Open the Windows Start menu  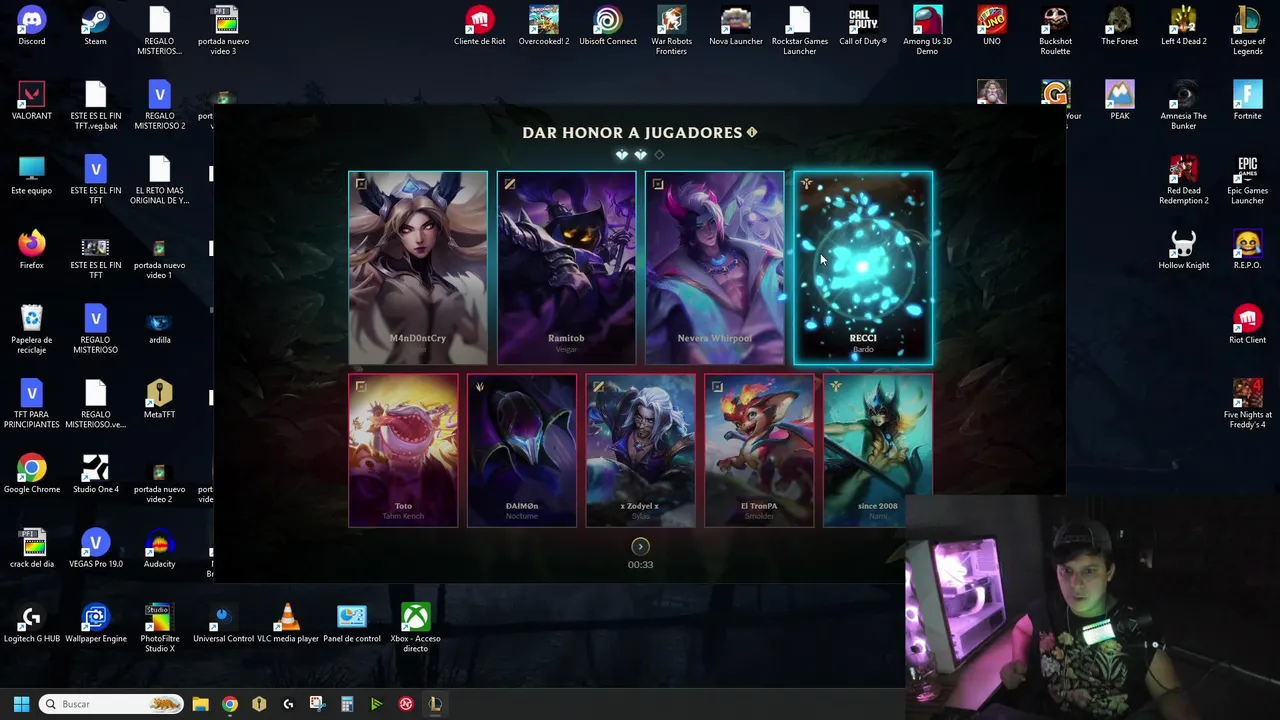coord(21,704)
